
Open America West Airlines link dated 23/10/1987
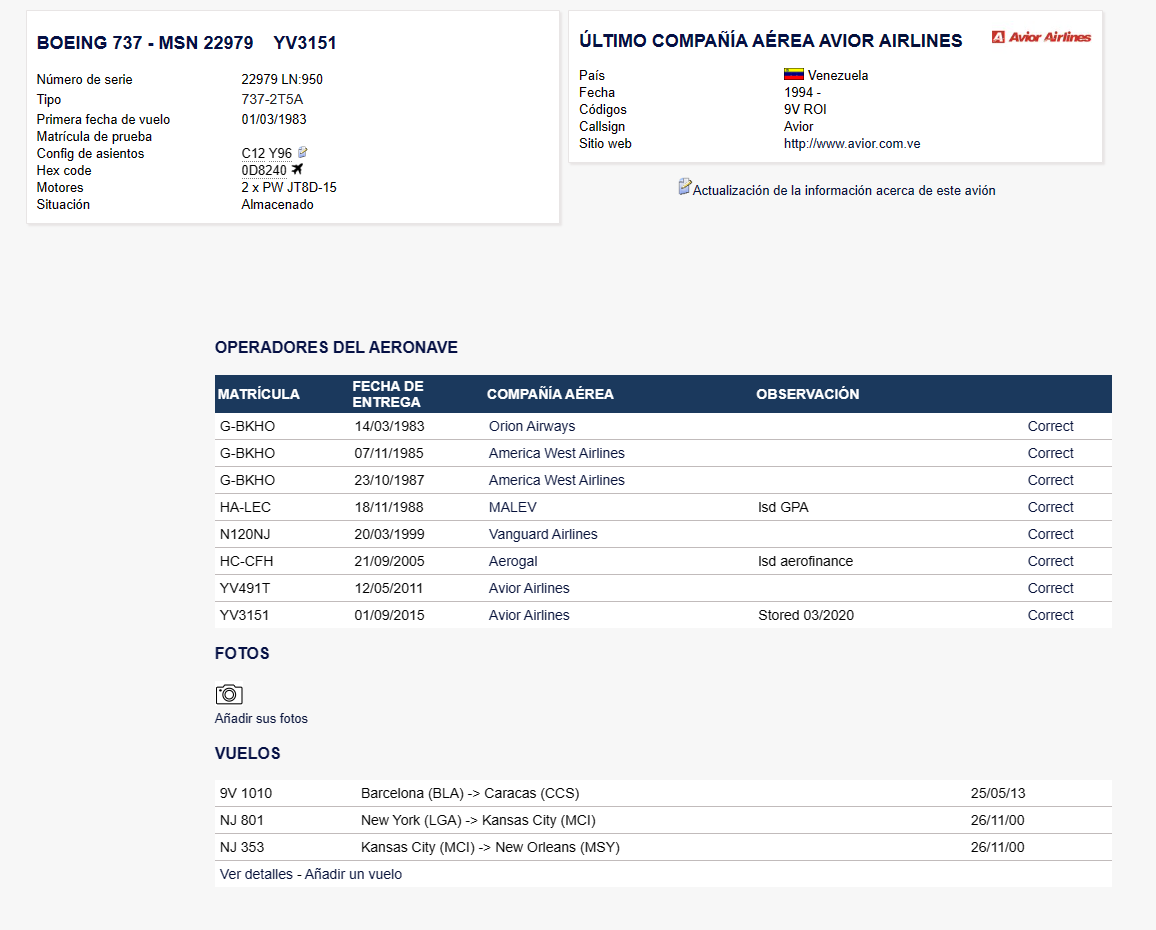557,480
